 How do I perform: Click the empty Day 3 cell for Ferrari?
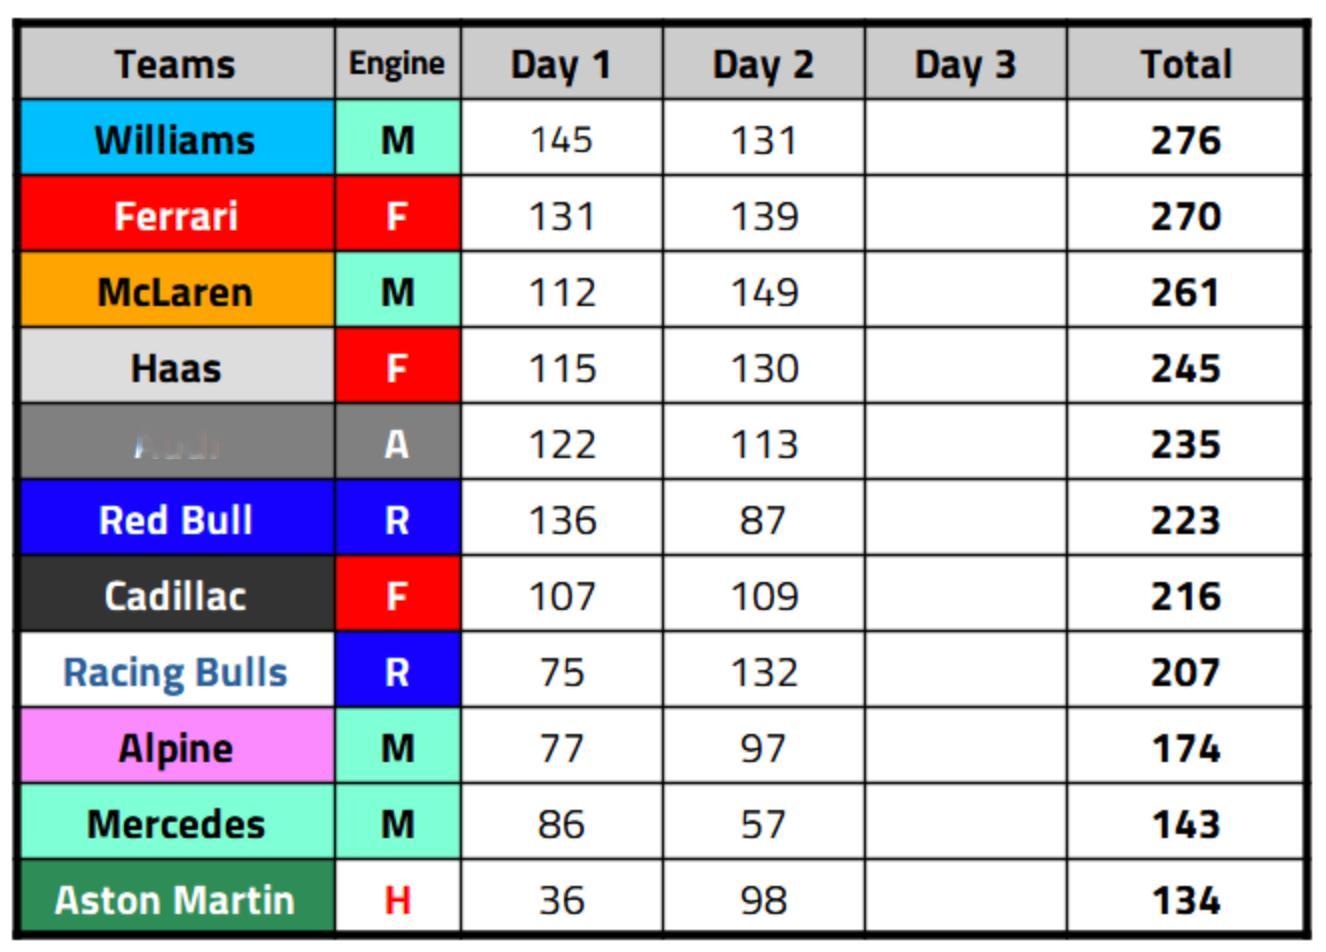pos(965,215)
